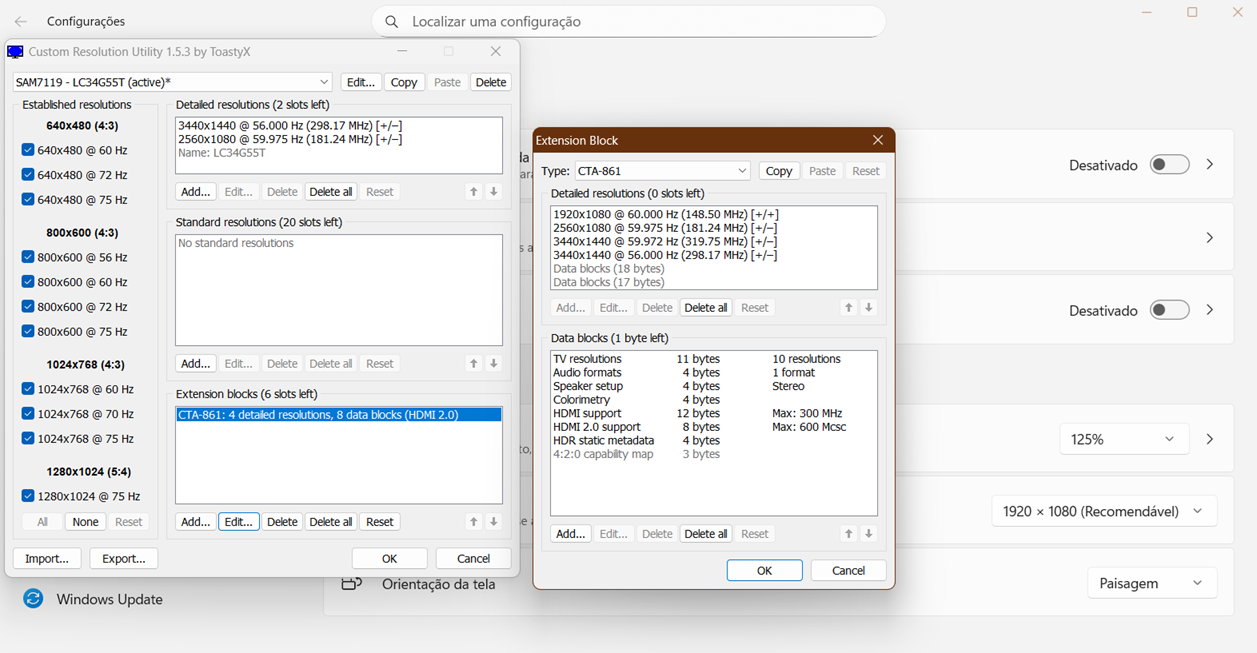The width and height of the screenshot is (1257, 653).
Task: Move detailed resolution down in main CRU window
Action: (x=494, y=192)
